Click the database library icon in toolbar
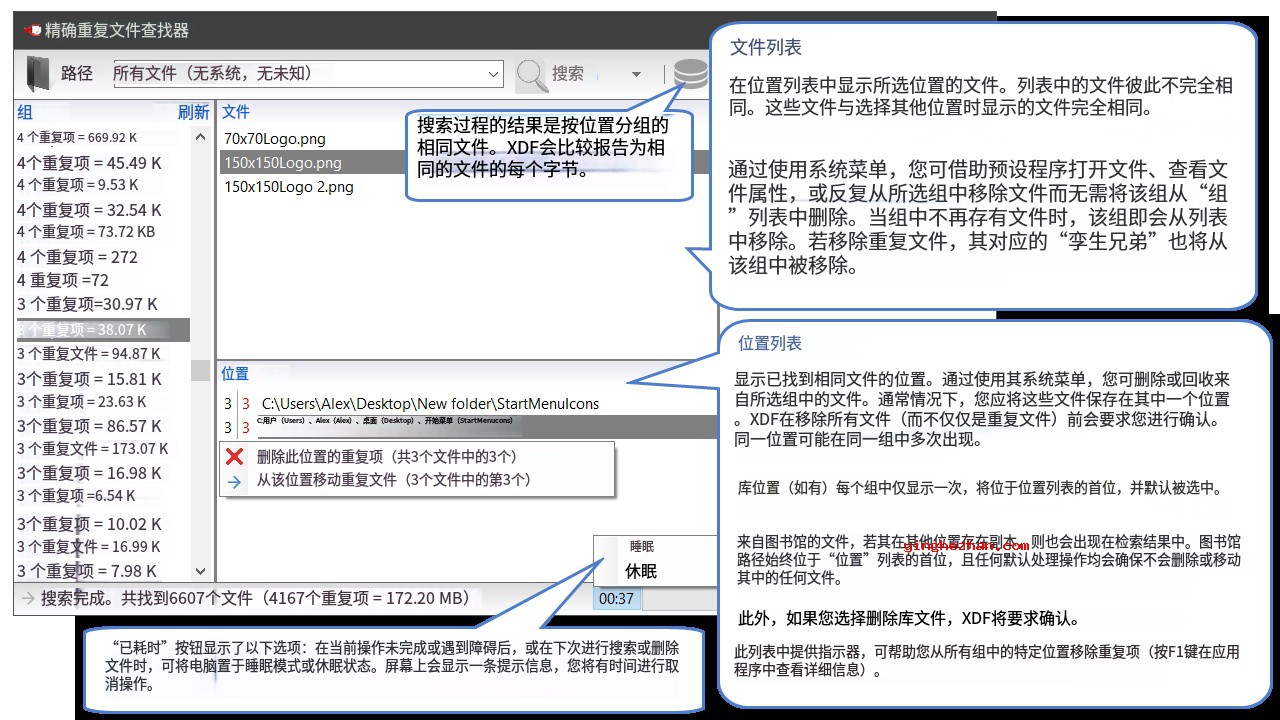Viewport: 1280px width, 720px height. coord(689,74)
